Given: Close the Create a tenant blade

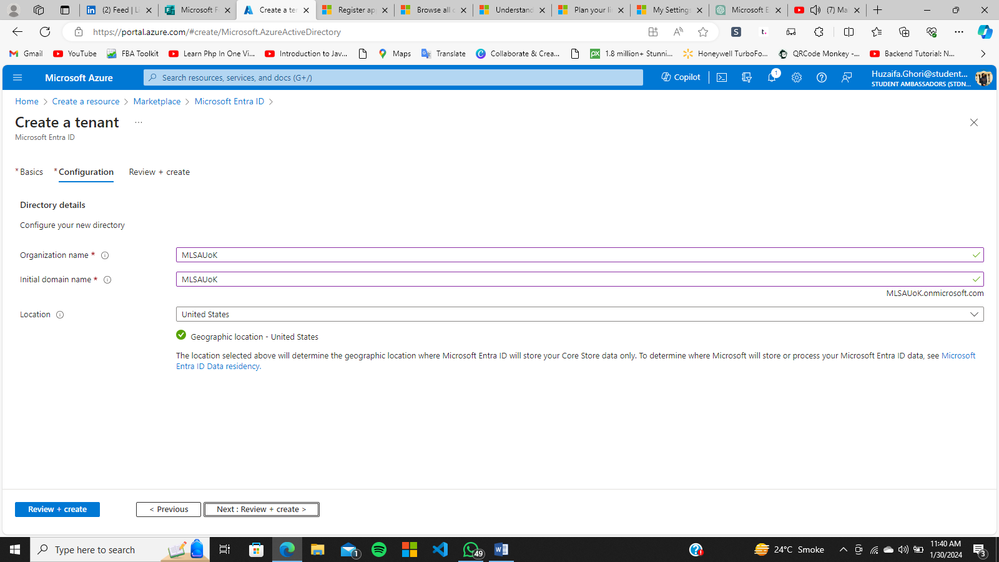Looking at the screenshot, I should coord(974,122).
